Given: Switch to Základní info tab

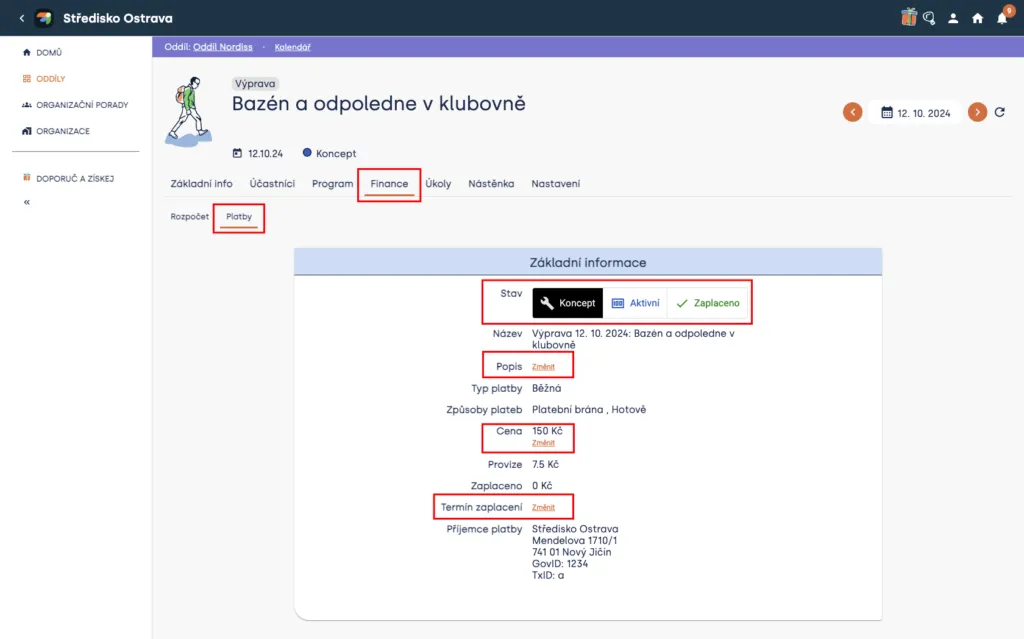Looking at the screenshot, I should 201,184.
